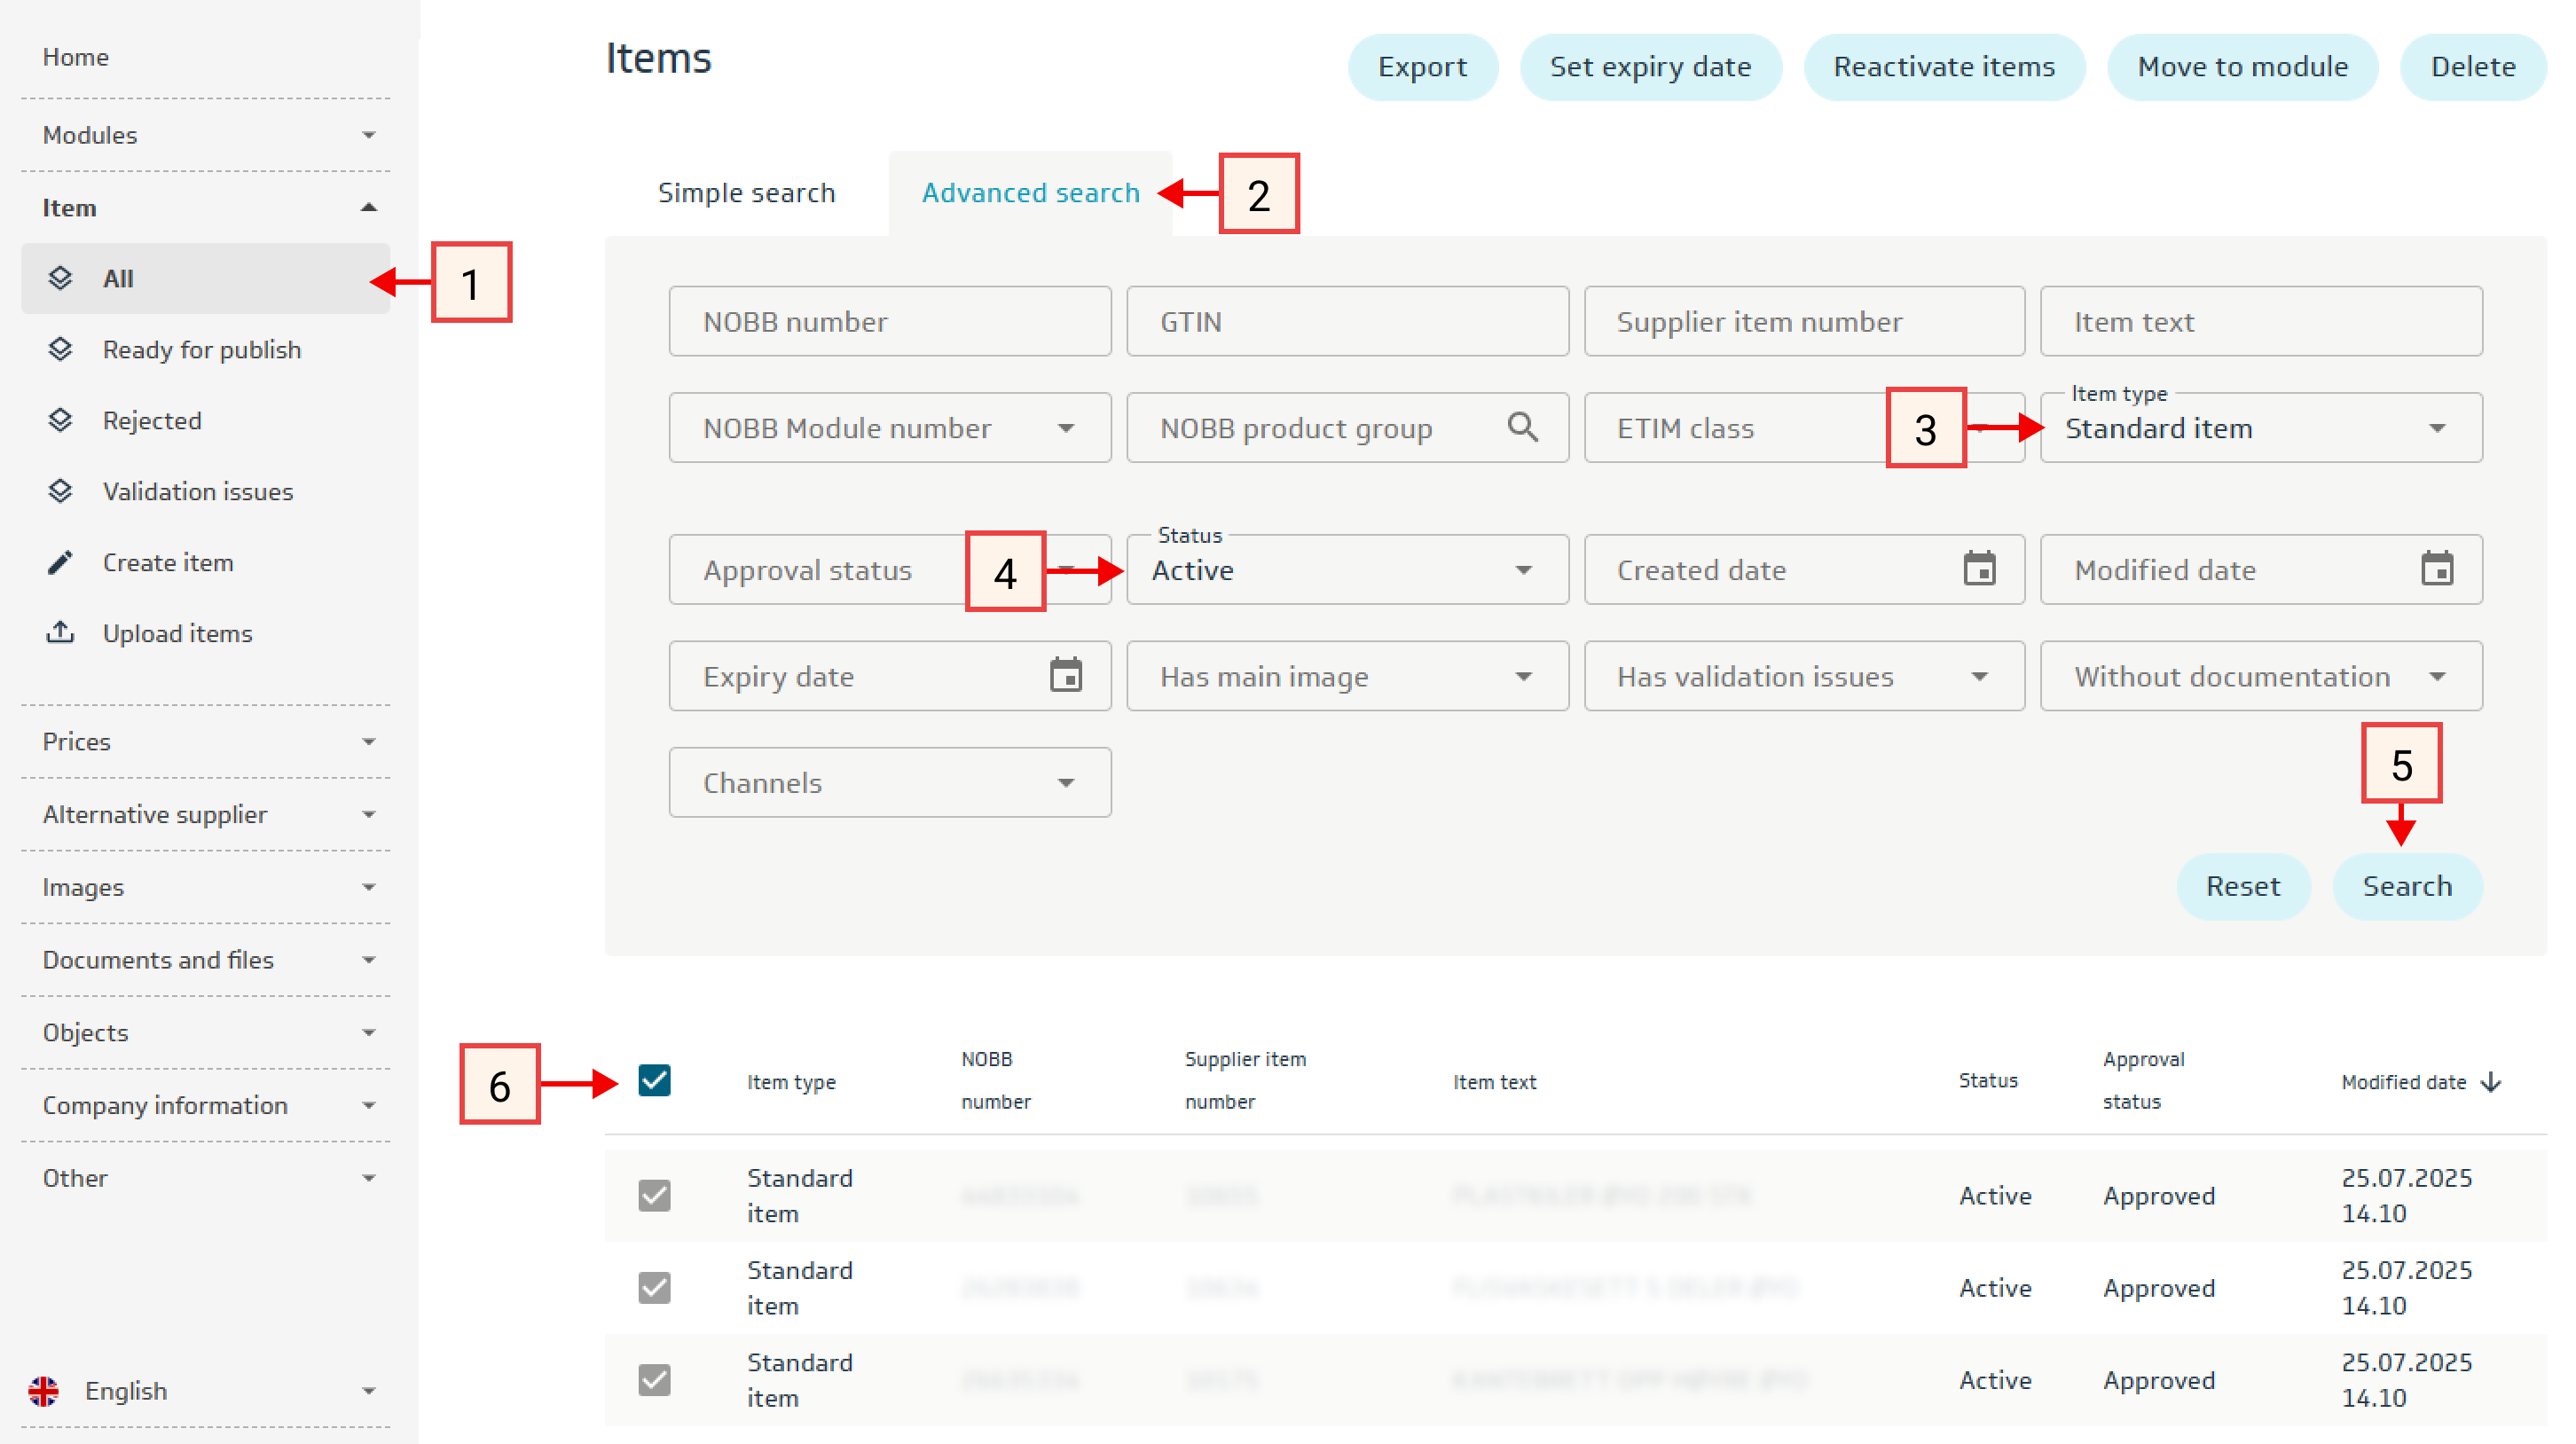The height and width of the screenshot is (1444, 2576).
Task: Click the Modified date calendar icon
Action: [x=2436, y=569]
